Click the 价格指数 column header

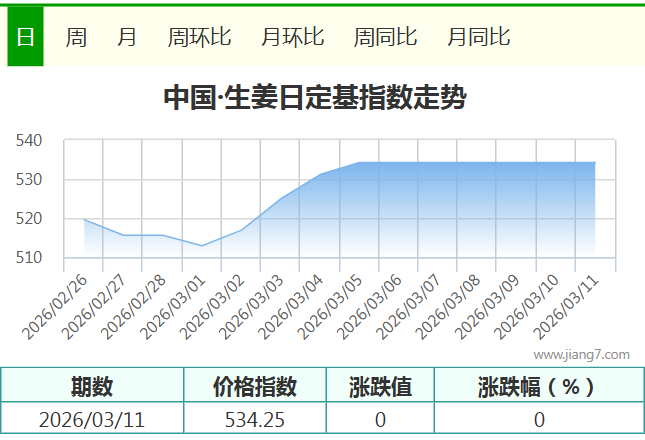[255, 386]
